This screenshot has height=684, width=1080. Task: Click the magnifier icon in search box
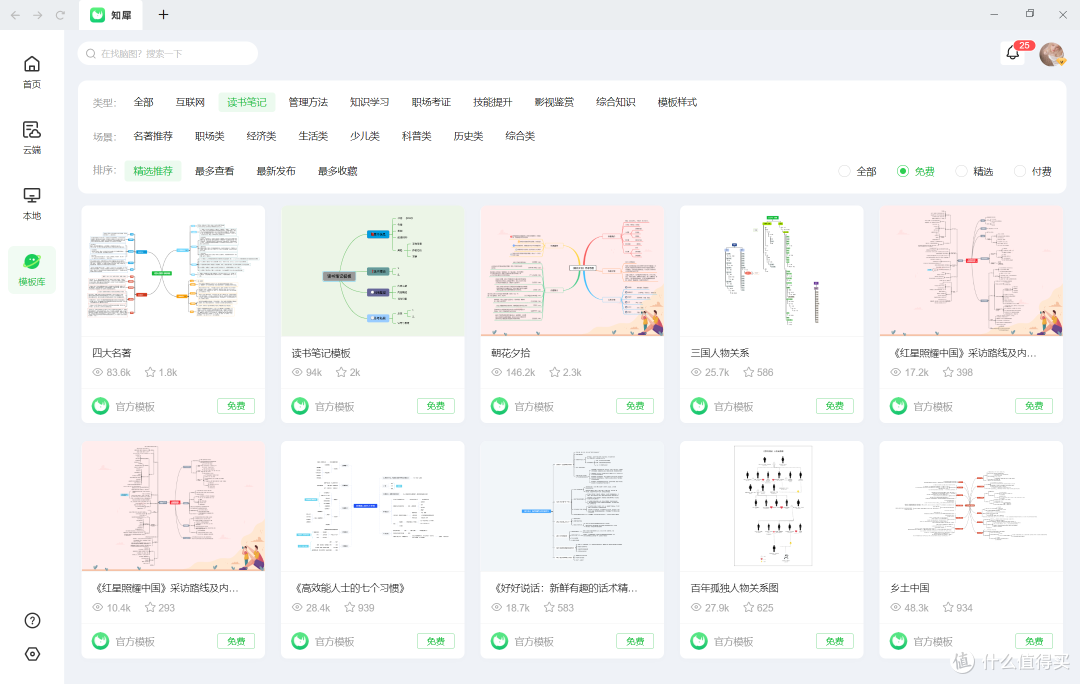point(90,54)
